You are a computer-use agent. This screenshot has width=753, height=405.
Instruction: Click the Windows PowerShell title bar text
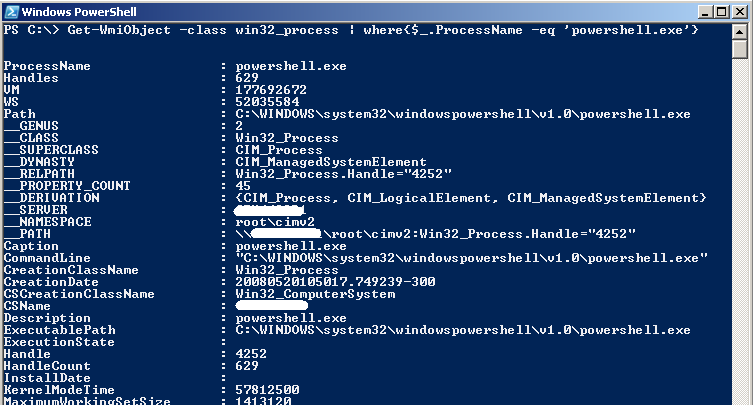(79, 12)
